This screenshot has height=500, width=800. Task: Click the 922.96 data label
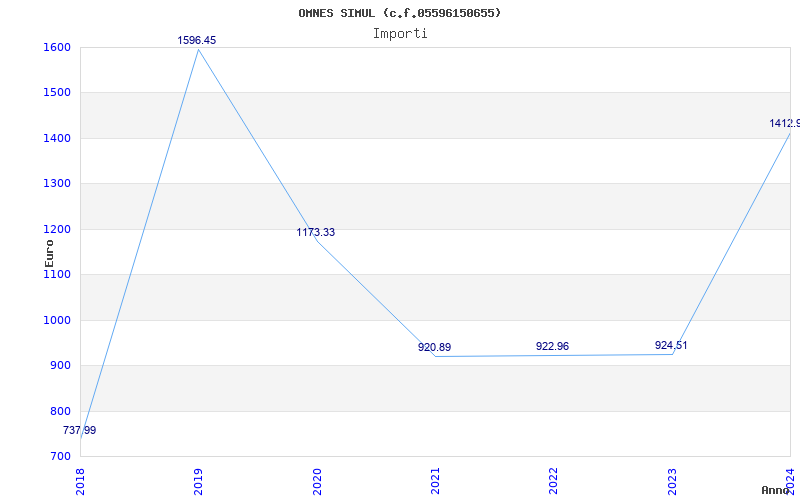[x=553, y=346]
